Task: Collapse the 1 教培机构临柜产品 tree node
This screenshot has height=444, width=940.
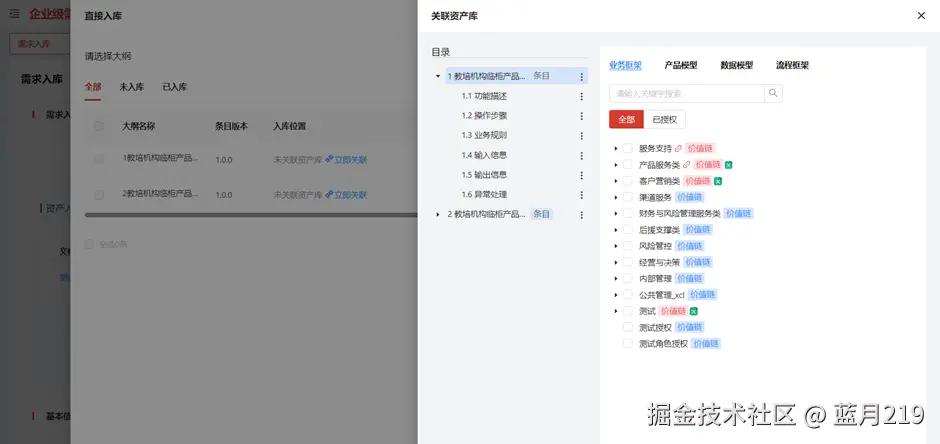Action: point(438,76)
